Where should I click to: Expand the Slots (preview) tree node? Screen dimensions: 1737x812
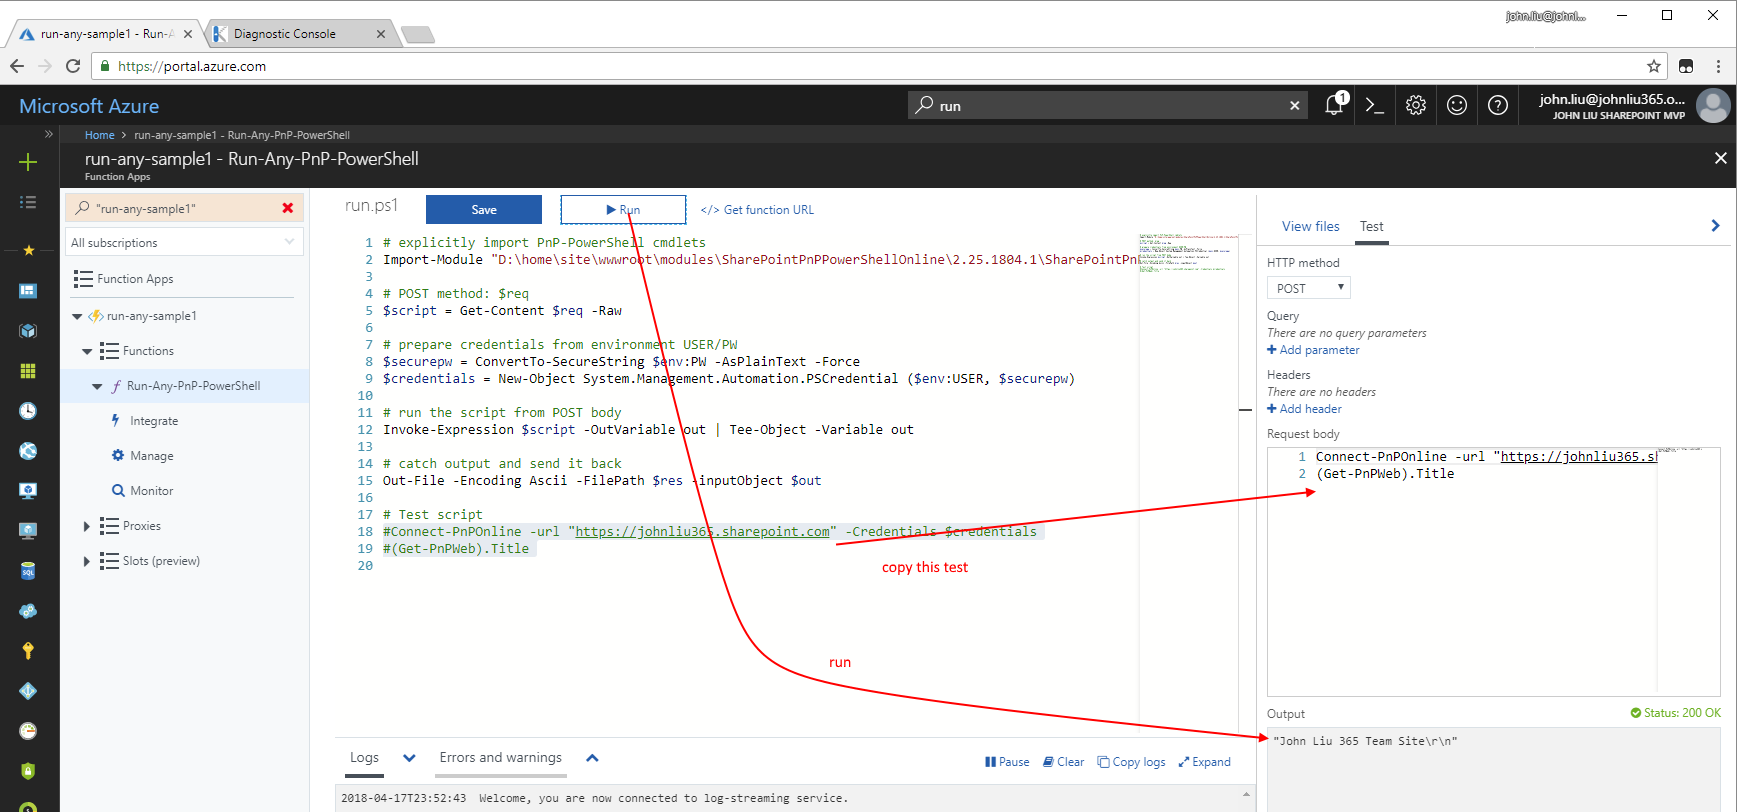[x=87, y=561]
